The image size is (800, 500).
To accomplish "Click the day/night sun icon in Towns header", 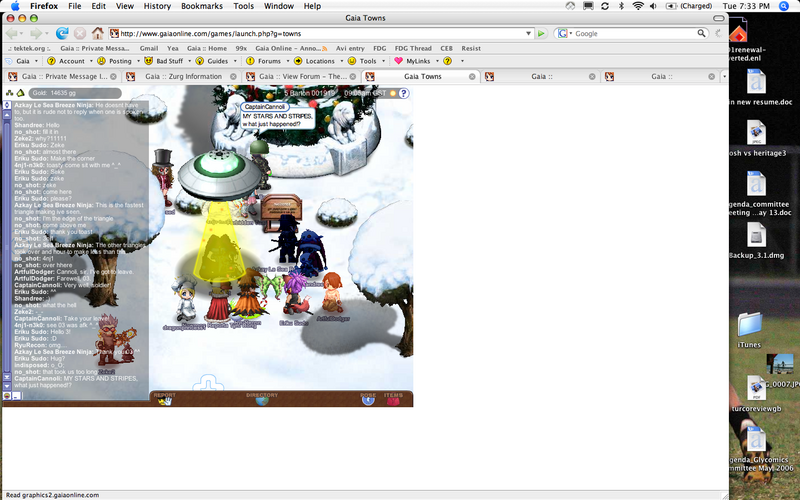I will click(x=393, y=93).
